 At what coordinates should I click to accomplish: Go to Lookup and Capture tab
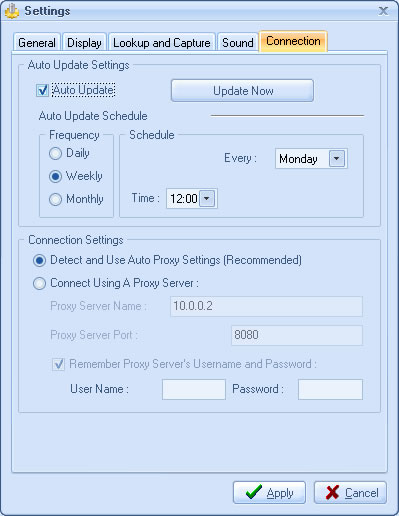[x=162, y=42]
